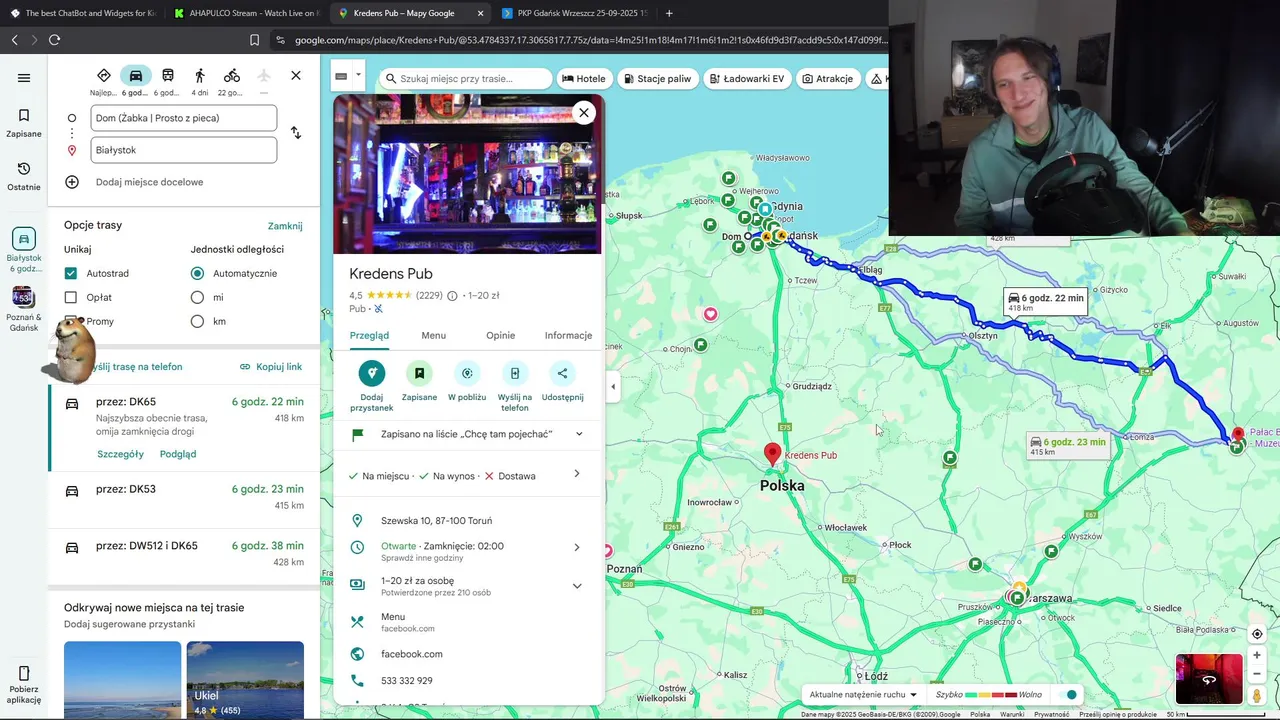
Task: Open Podgląd preview for the DK65 route
Action: click(178, 454)
